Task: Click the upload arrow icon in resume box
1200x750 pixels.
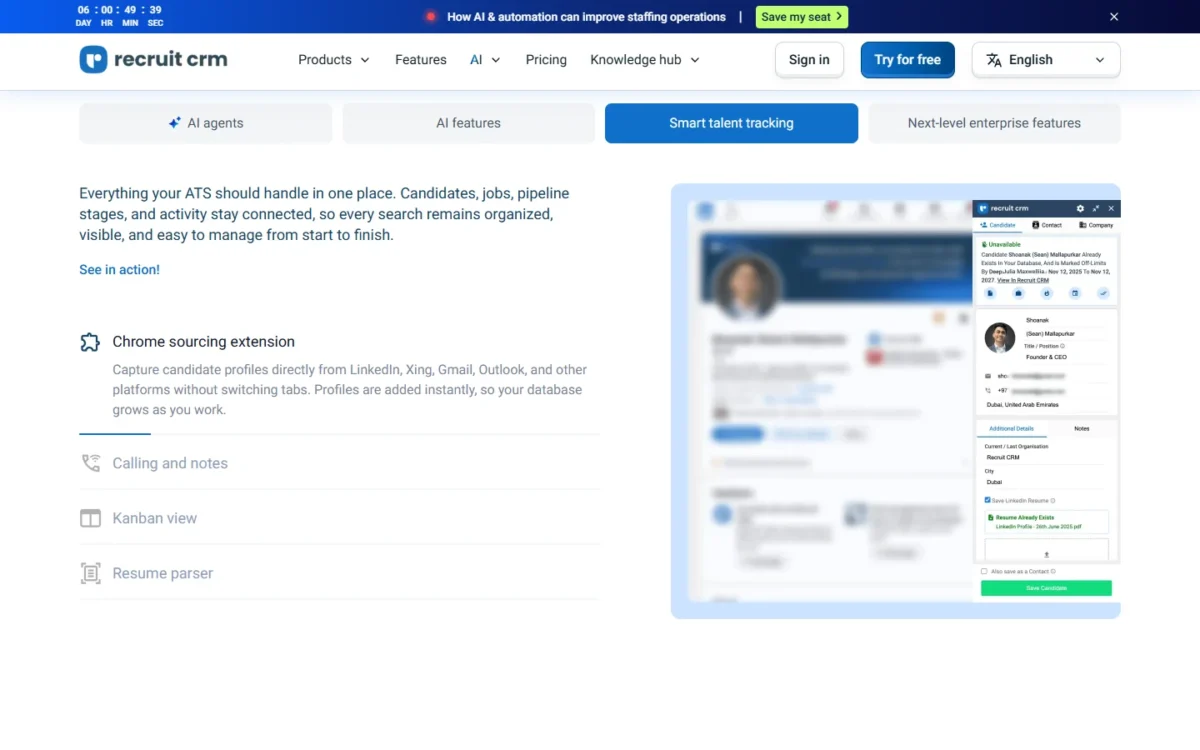Action: tap(1047, 554)
